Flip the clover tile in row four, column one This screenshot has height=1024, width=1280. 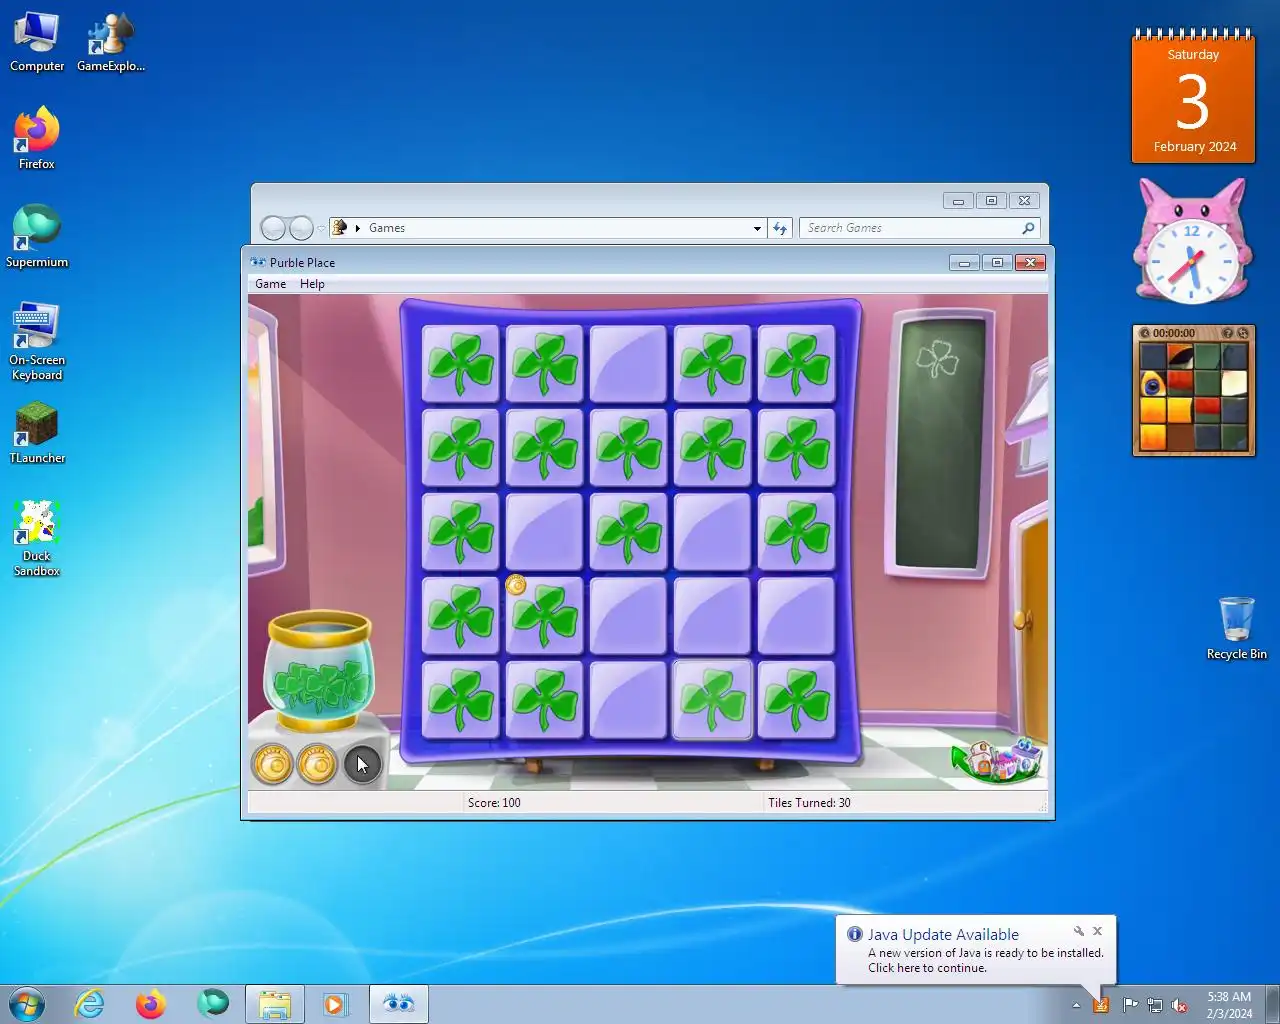coord(460,616)
